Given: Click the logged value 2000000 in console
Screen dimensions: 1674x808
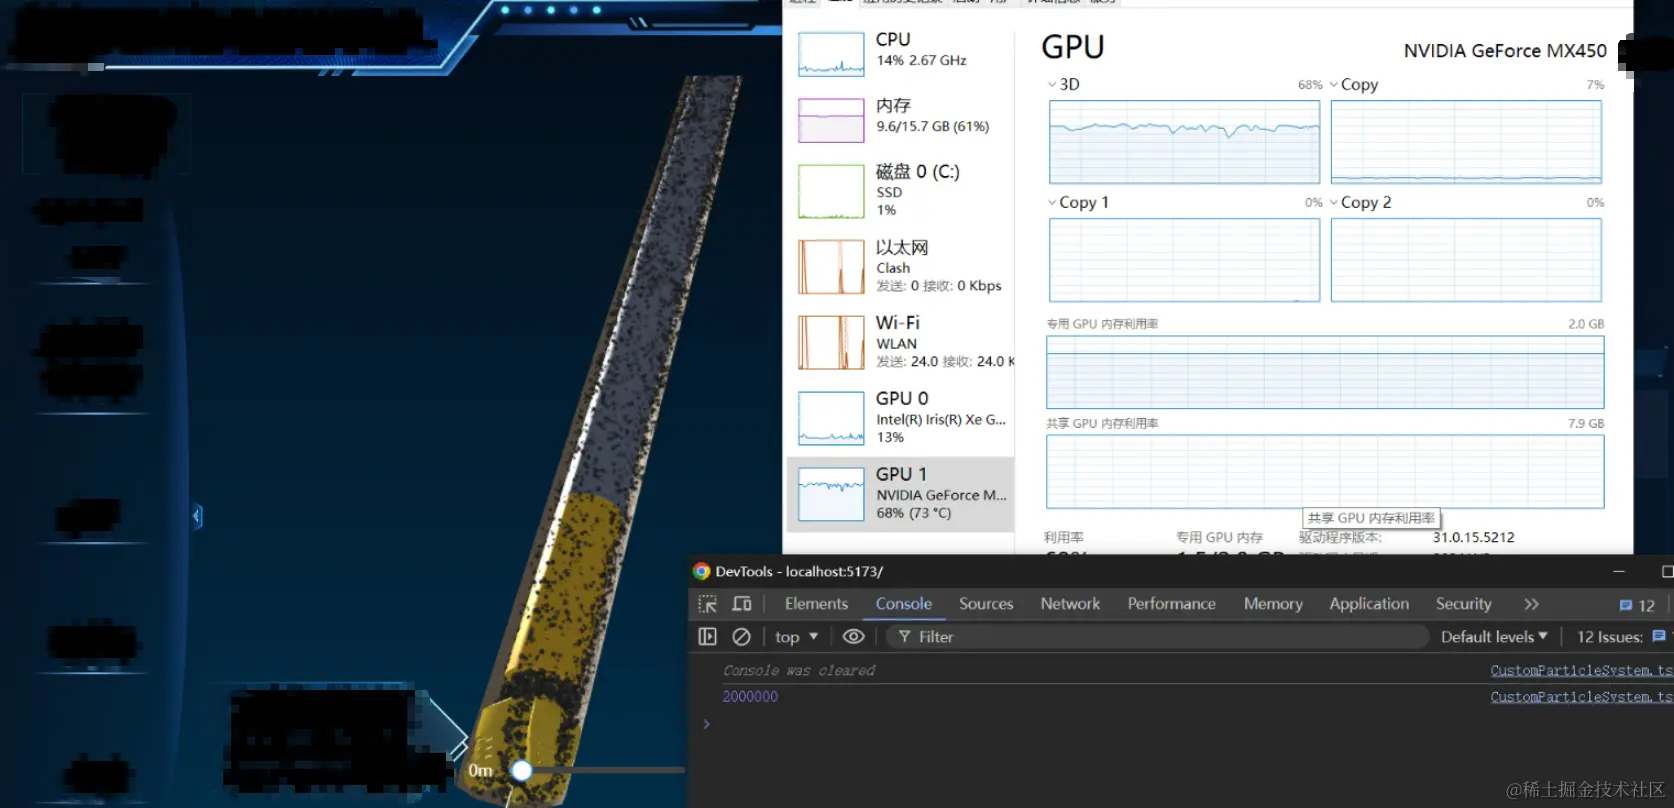Looking at the screenshot, I should 750,697.
